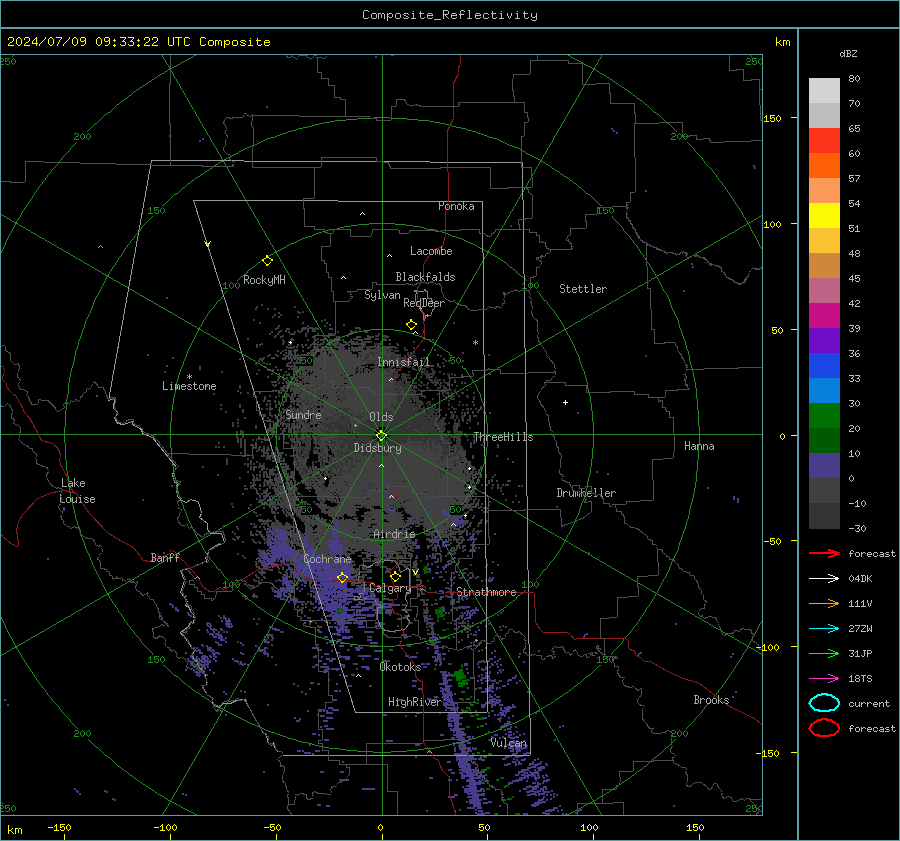Image resolution: width=900 pixels, height=841 pixels.
Task: Click the Vulcan label
Action: pyautogui.click(x=509, y=743)
